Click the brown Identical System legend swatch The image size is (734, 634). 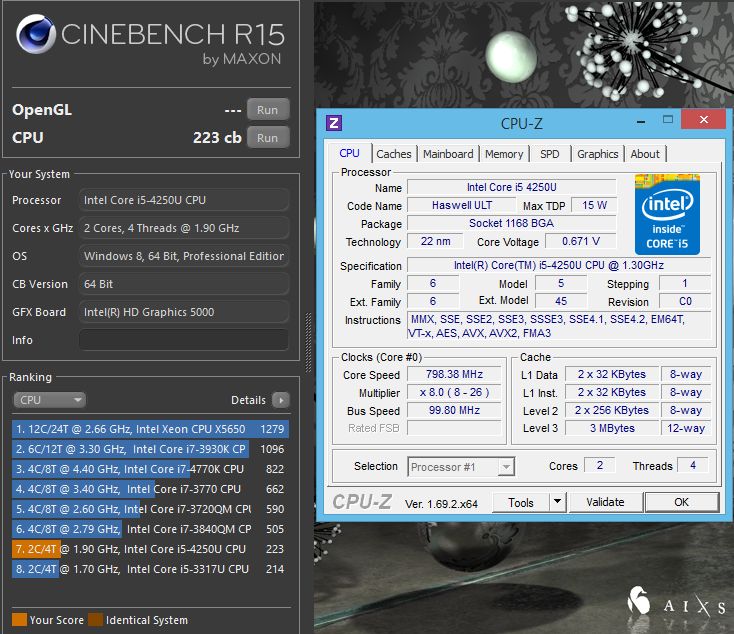[95, 619]
